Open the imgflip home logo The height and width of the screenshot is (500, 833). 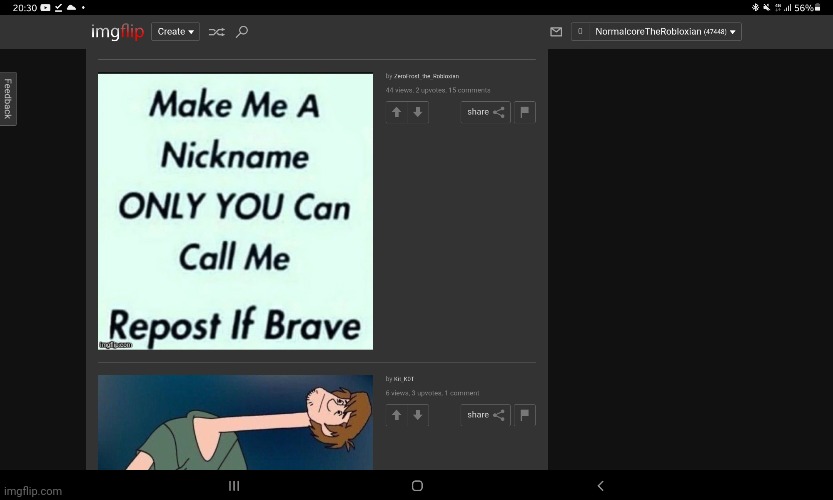coord(117,32)
